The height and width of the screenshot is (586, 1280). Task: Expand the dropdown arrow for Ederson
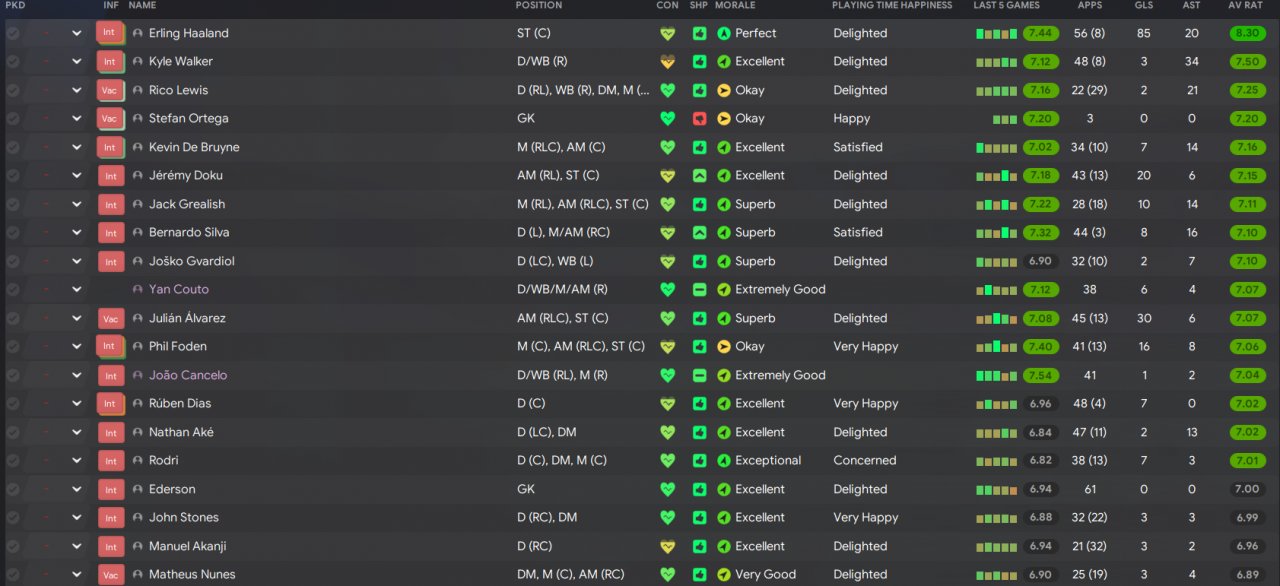pyautogui.click(x=77, y=489)
